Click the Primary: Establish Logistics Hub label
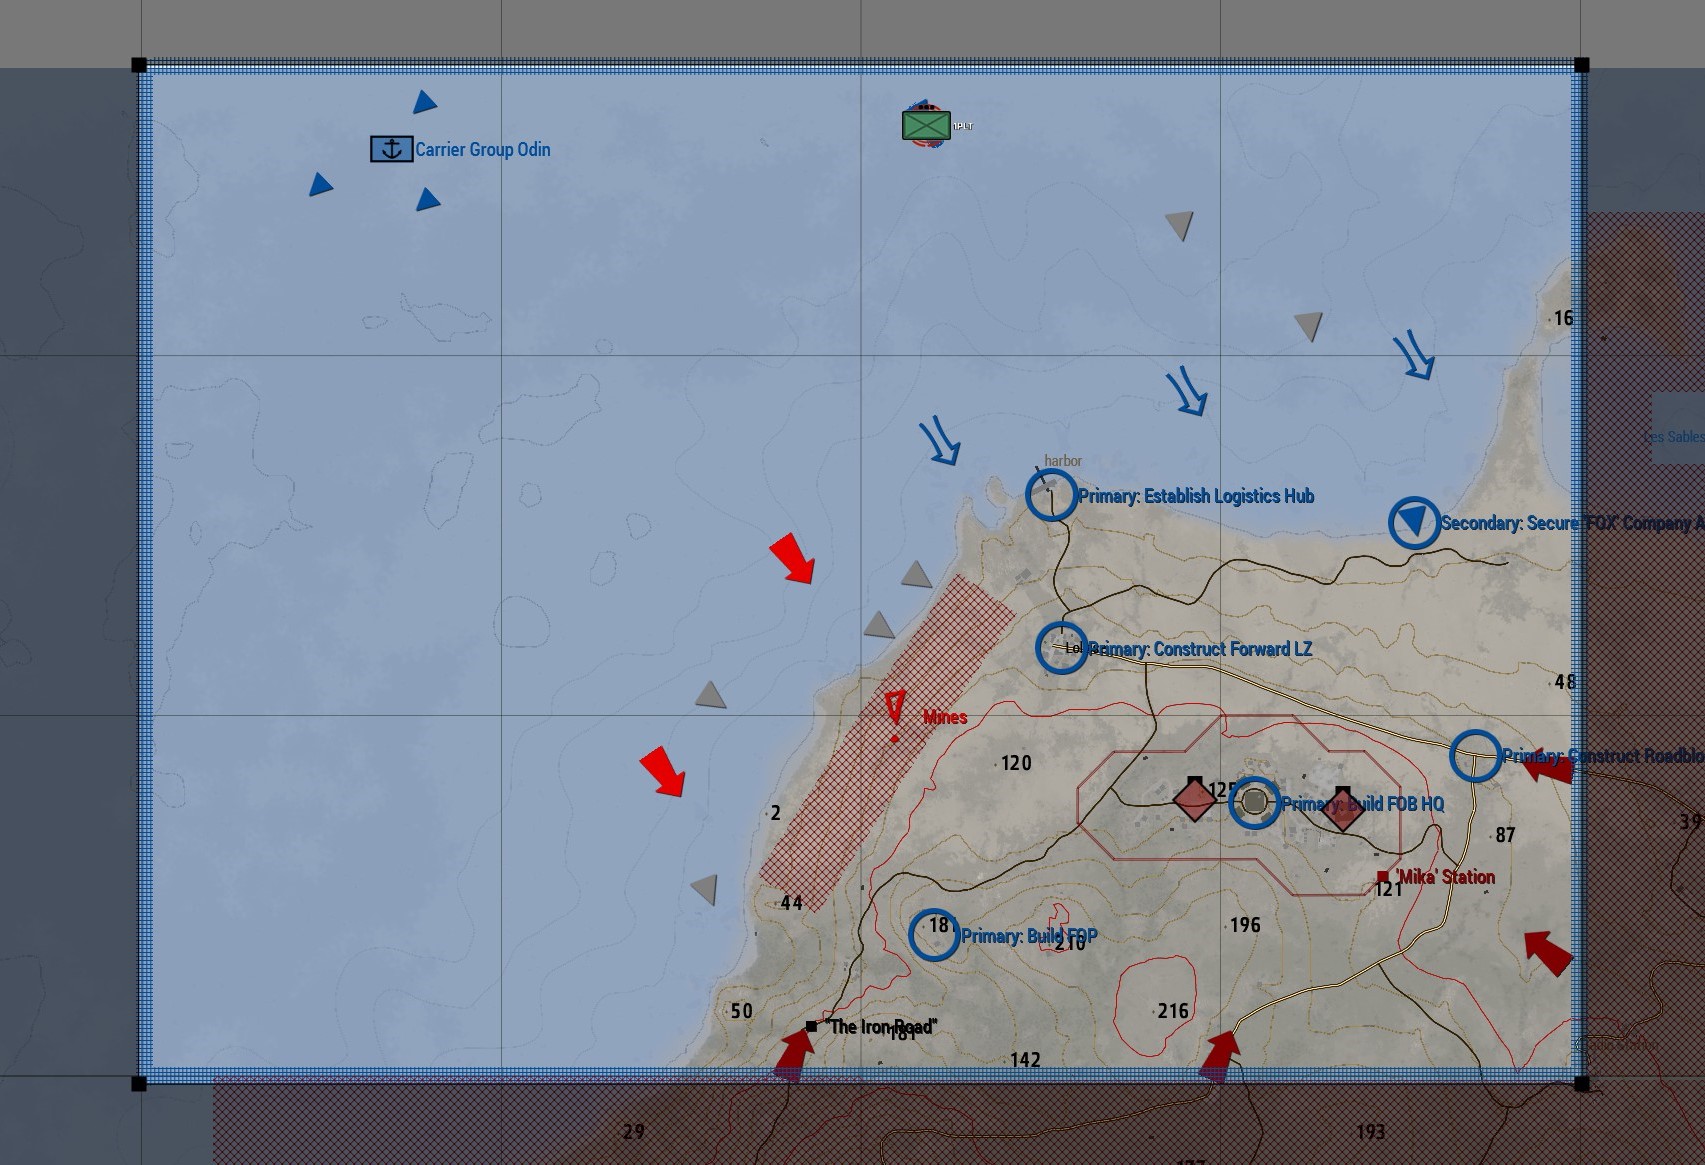 (1196, 496)
